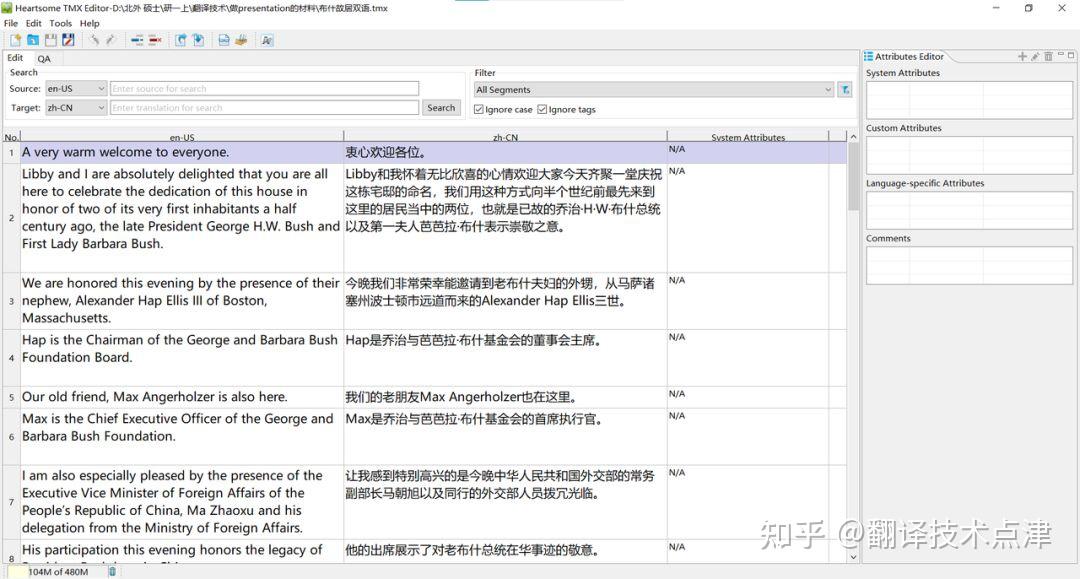Create a new TMX file
Image resolution: width=1080 pixels, height=579 pixels.
pyautogui.click(x=16, y=40)
